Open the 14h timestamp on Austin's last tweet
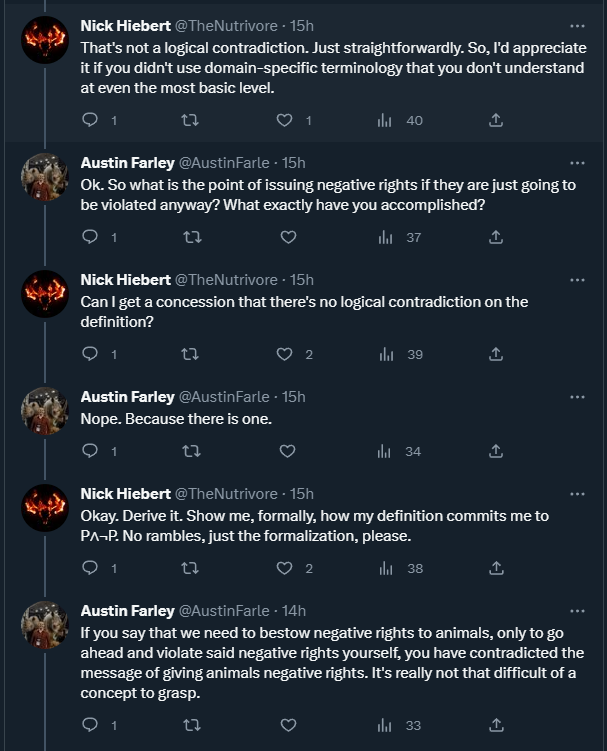This screenshot has height=751, width=607. tap(294, 611)
